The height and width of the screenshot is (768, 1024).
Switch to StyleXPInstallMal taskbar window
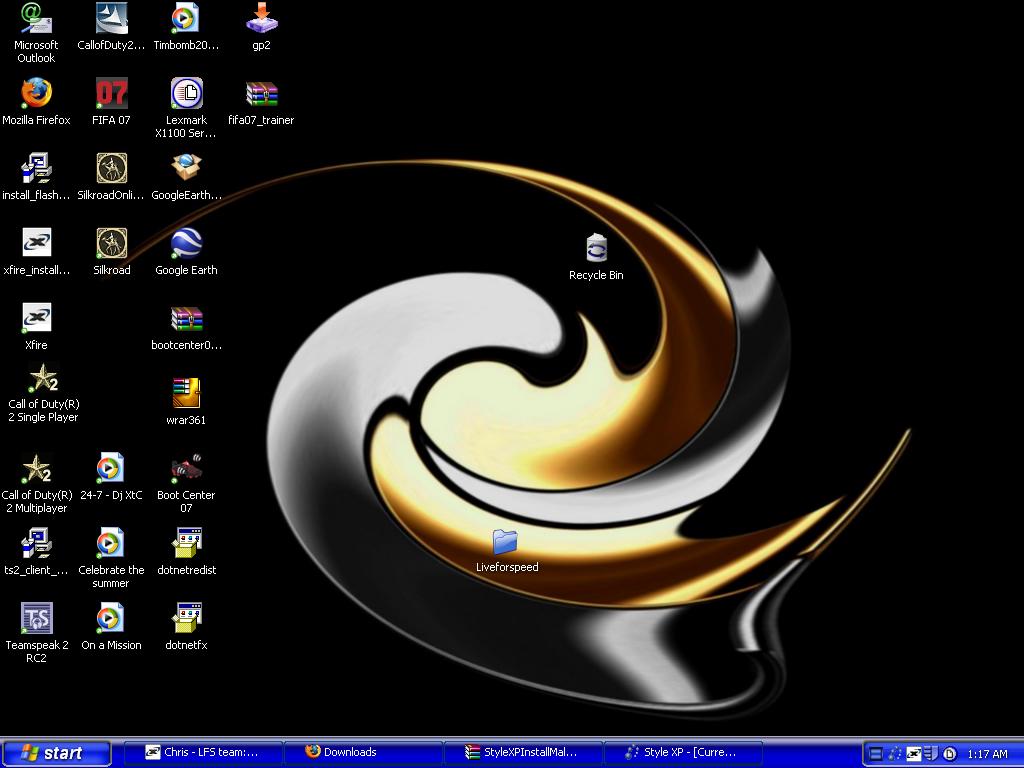[524, 752]
